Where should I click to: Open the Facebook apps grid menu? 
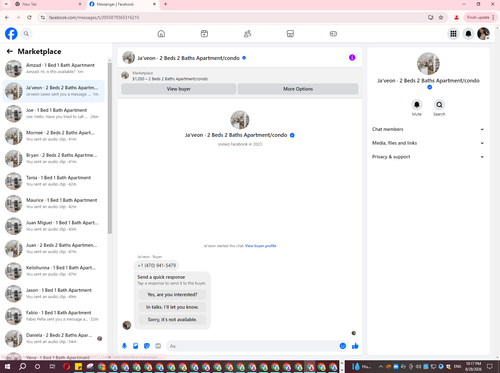coord(453,34)
